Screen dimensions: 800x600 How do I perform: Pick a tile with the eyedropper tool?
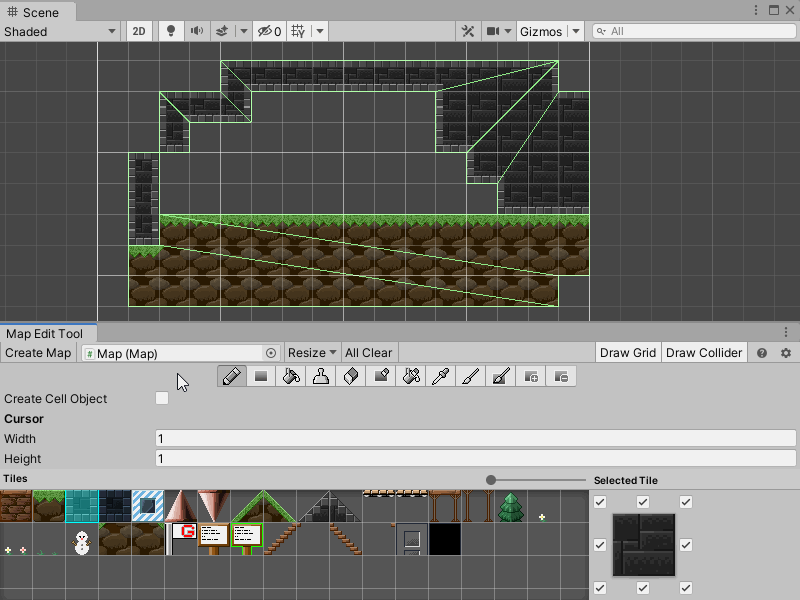coord(441,376)
